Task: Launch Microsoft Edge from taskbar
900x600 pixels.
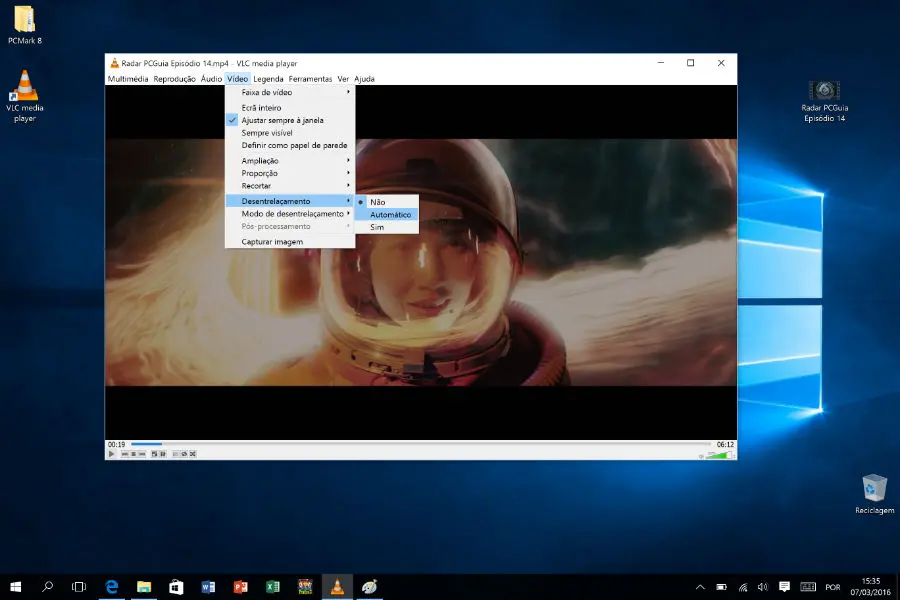Action: pos(112,587)
